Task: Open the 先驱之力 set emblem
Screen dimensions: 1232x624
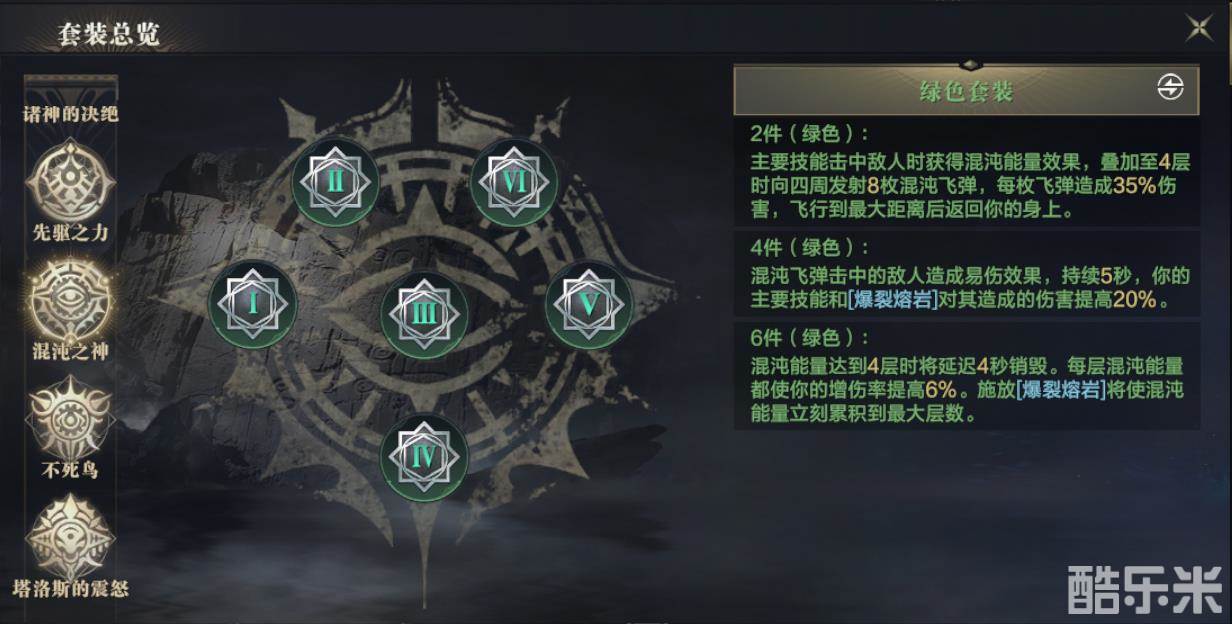Action: coord(69,182)
